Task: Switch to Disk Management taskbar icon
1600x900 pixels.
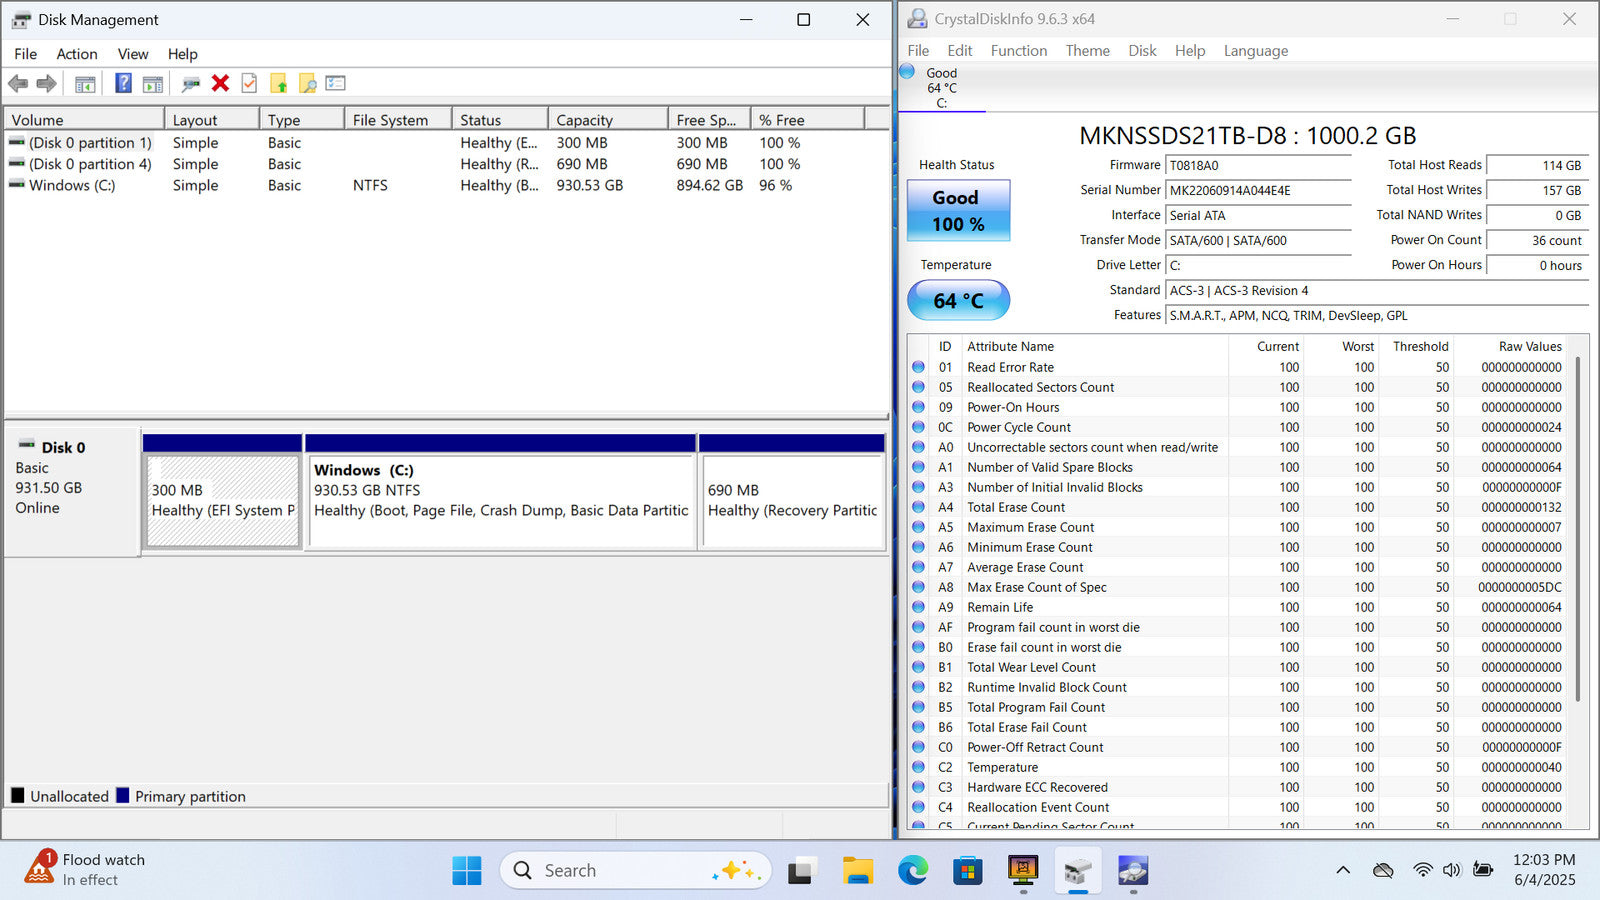Action: (x=1077, y=871)
